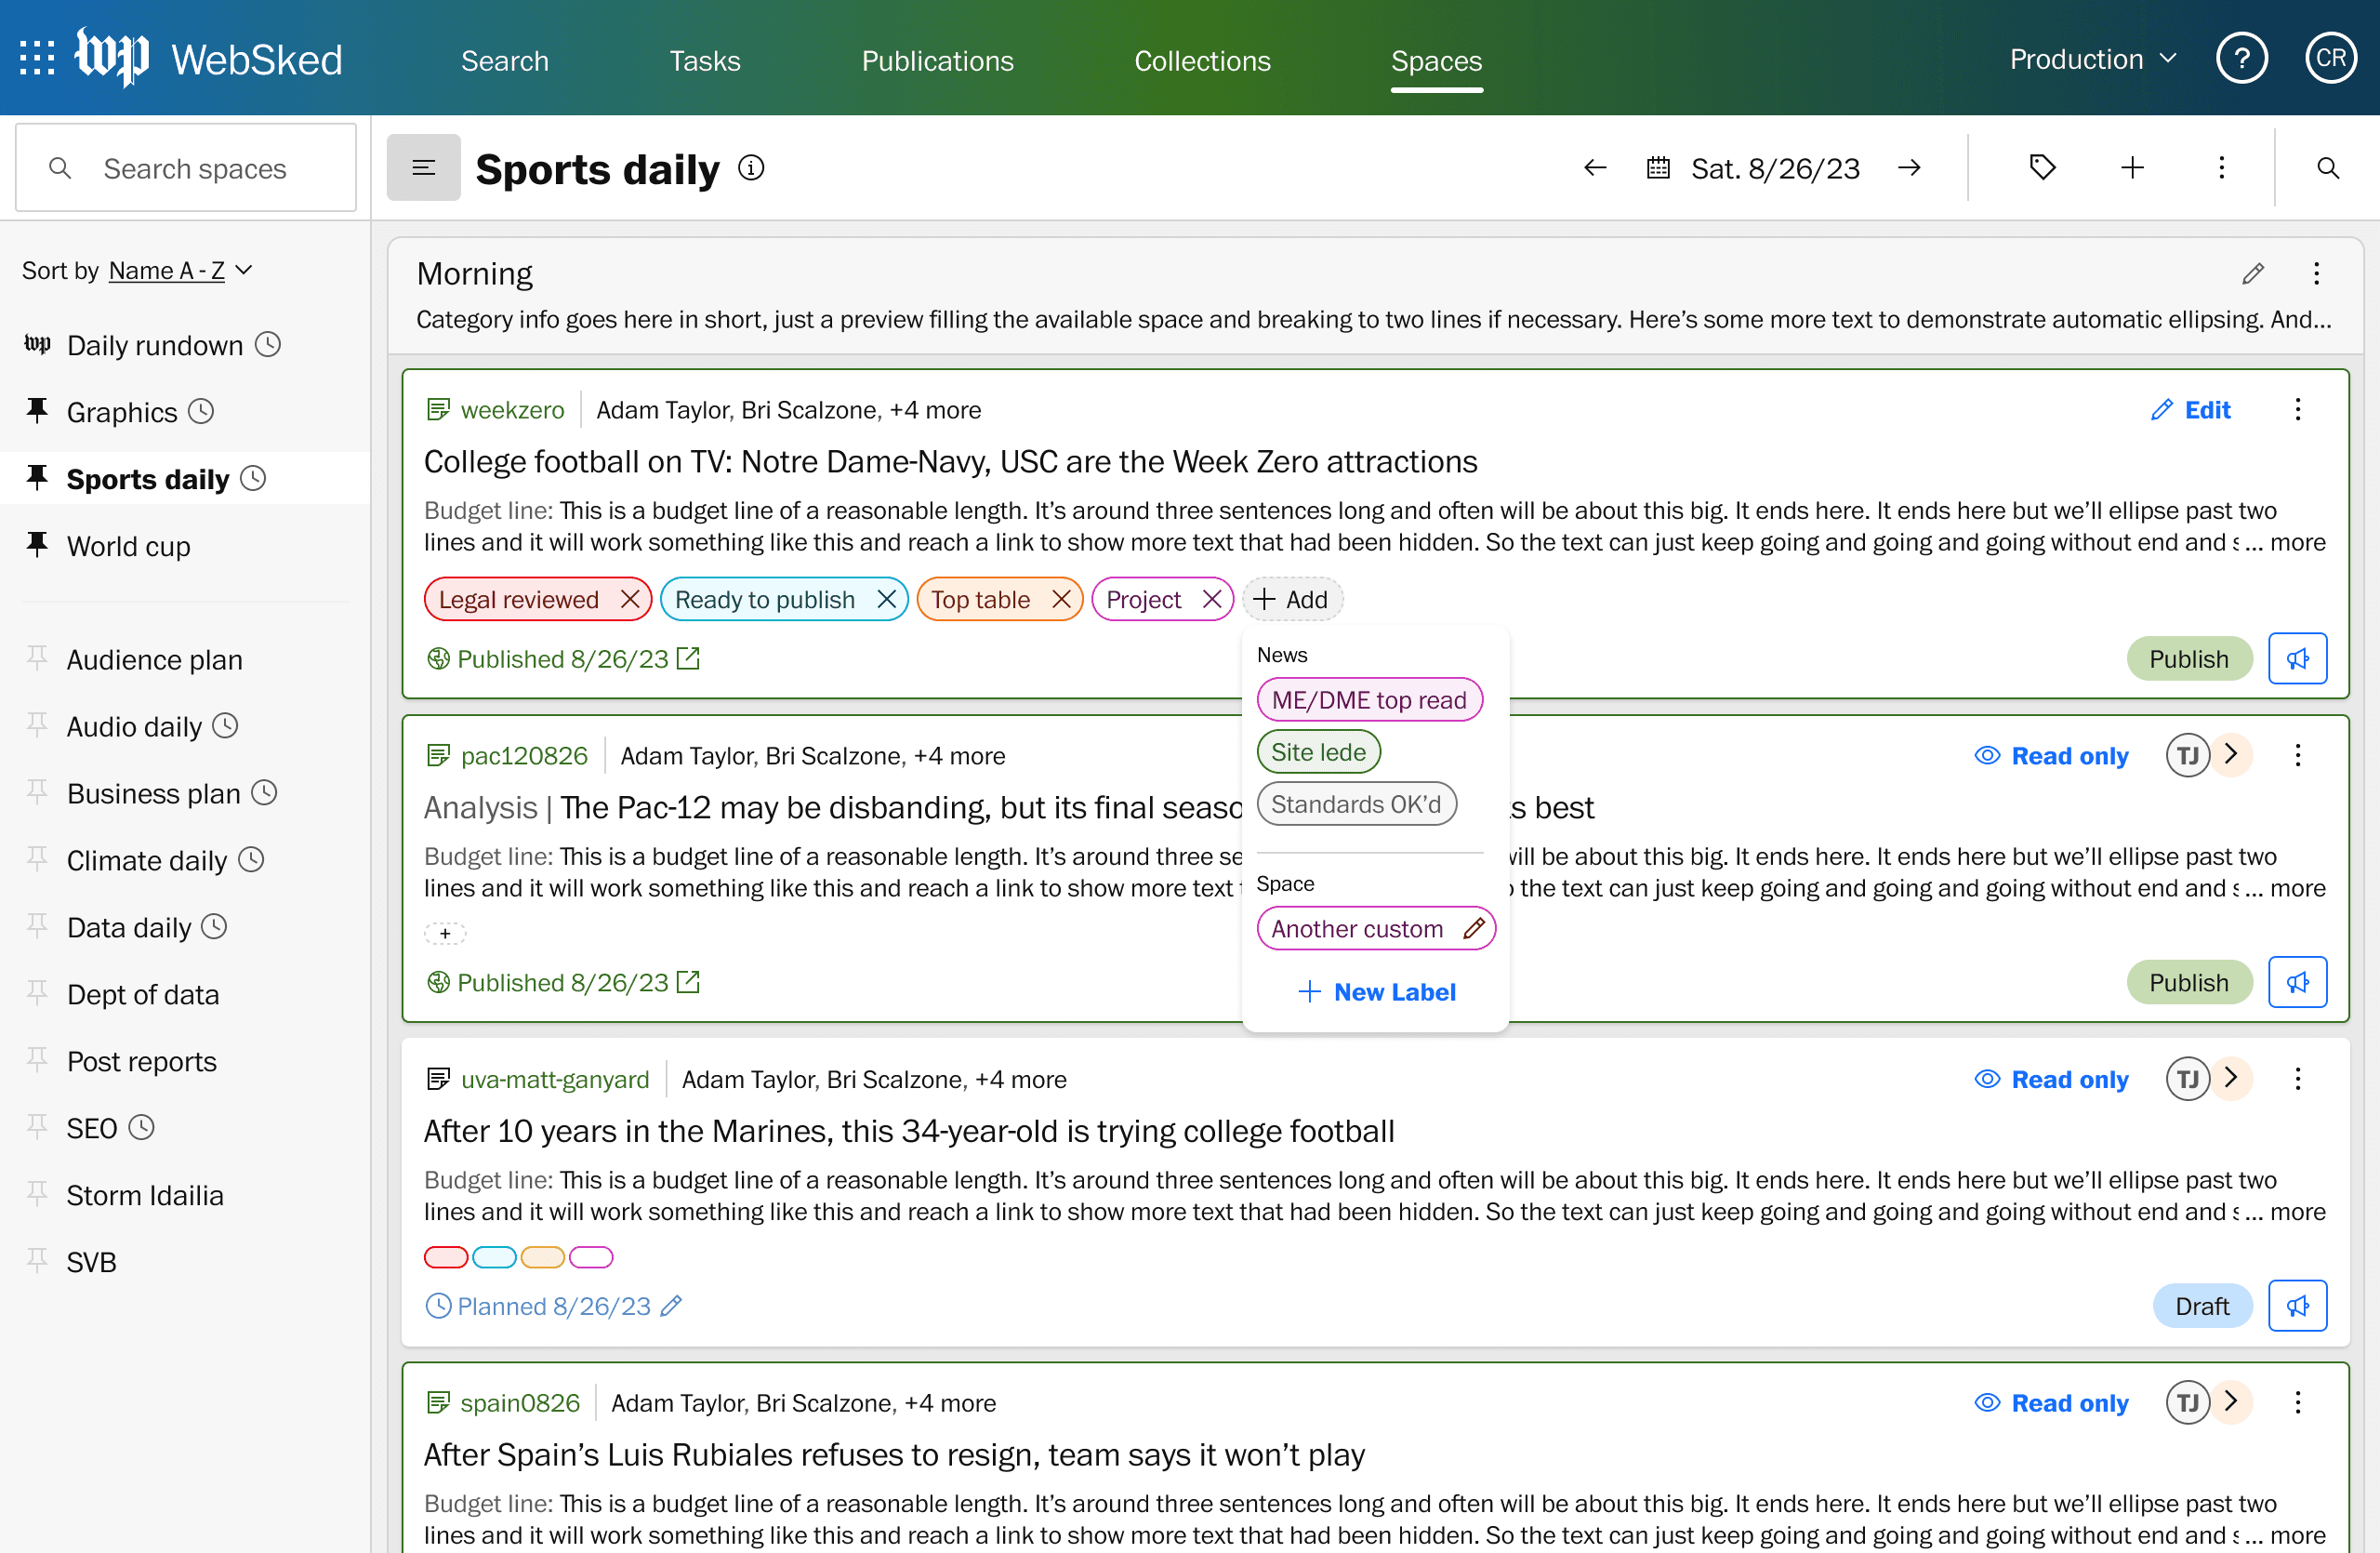Open Morning category kebab menu
The image size is (2380, 1553).
(x=2316, y=273)
